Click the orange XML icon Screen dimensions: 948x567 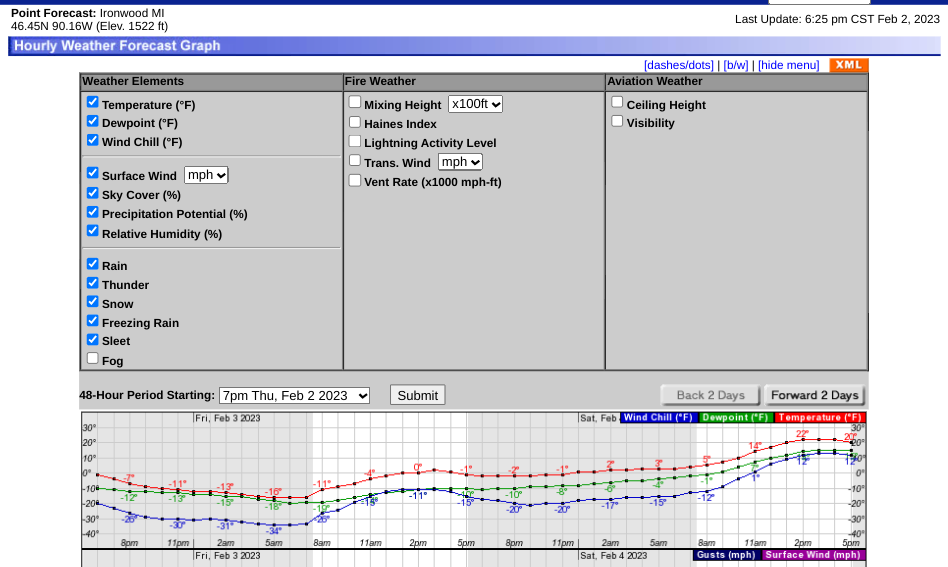[x=849, y=65]
